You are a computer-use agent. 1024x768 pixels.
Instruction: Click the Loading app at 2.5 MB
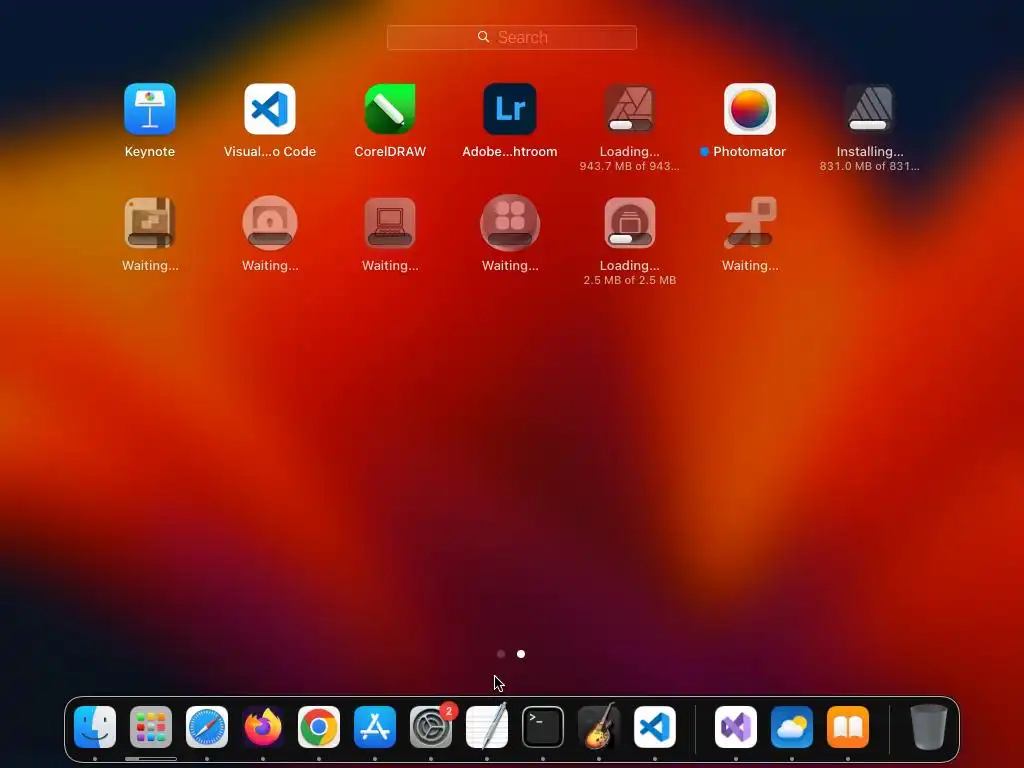point(630,223)
